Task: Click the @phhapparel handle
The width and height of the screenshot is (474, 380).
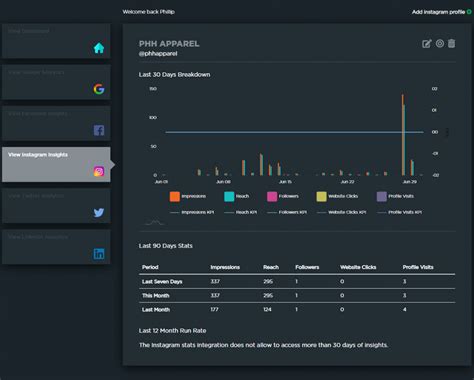Action: (158, 54)
